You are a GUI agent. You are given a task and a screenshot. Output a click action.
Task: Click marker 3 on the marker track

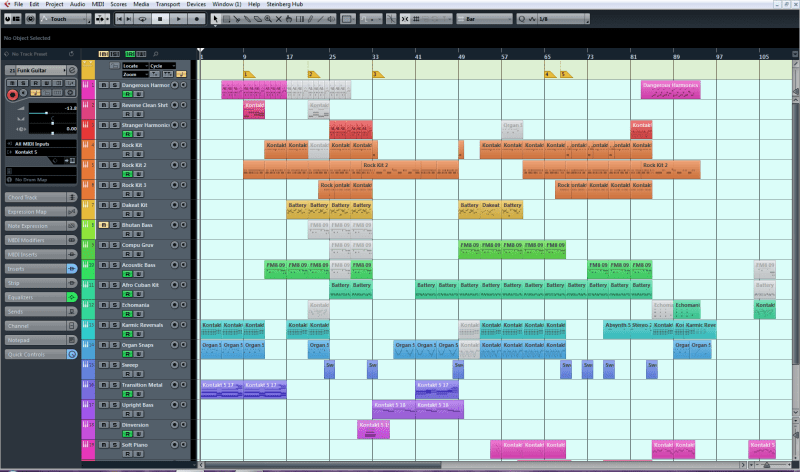(378, 74)
